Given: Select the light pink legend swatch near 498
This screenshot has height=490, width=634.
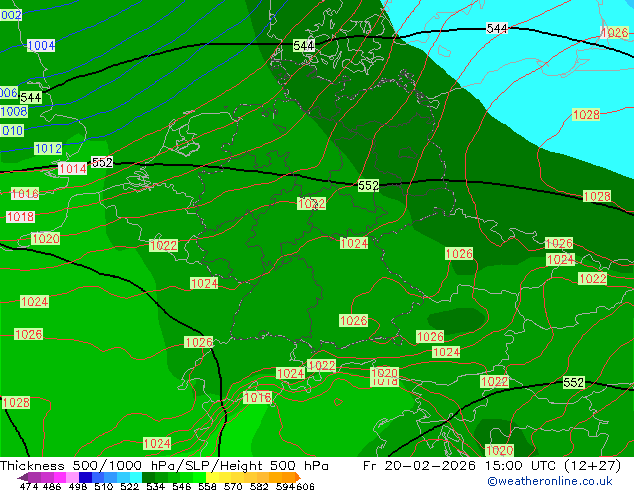Looking at the screenshot, I should (x=72, y=477).
